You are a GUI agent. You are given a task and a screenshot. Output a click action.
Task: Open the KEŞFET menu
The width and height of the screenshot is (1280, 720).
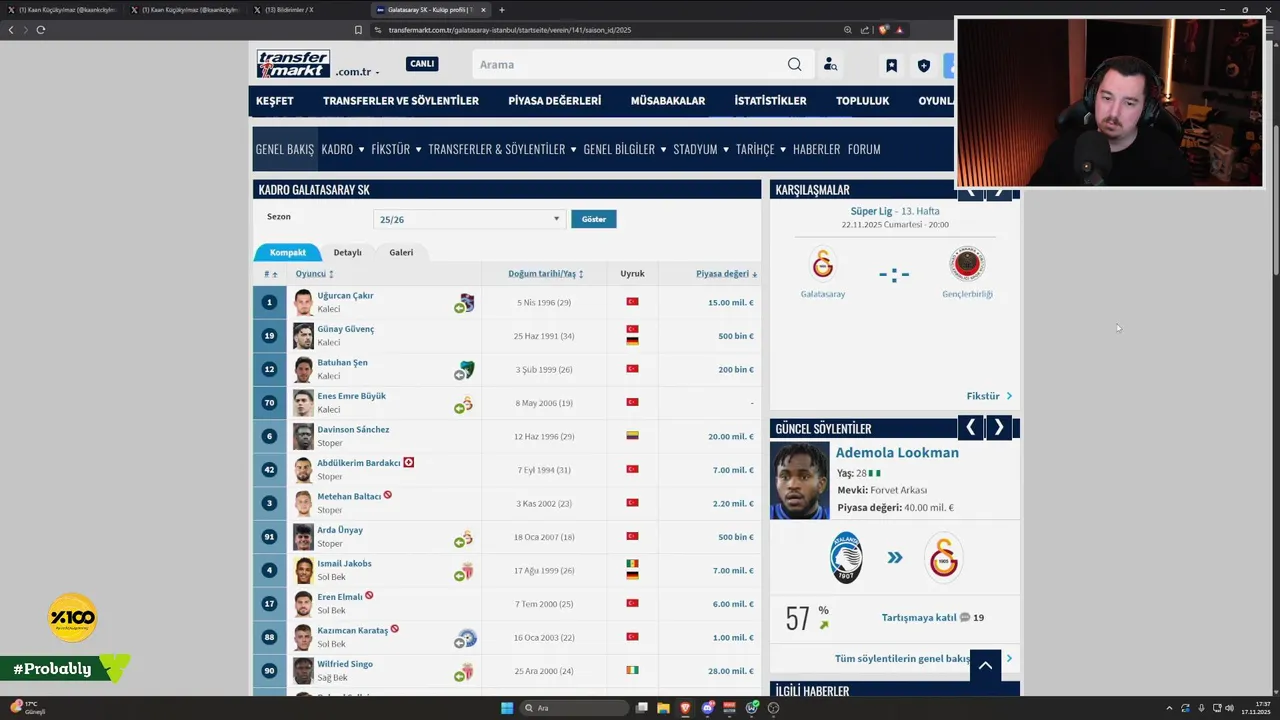point(275,101)
